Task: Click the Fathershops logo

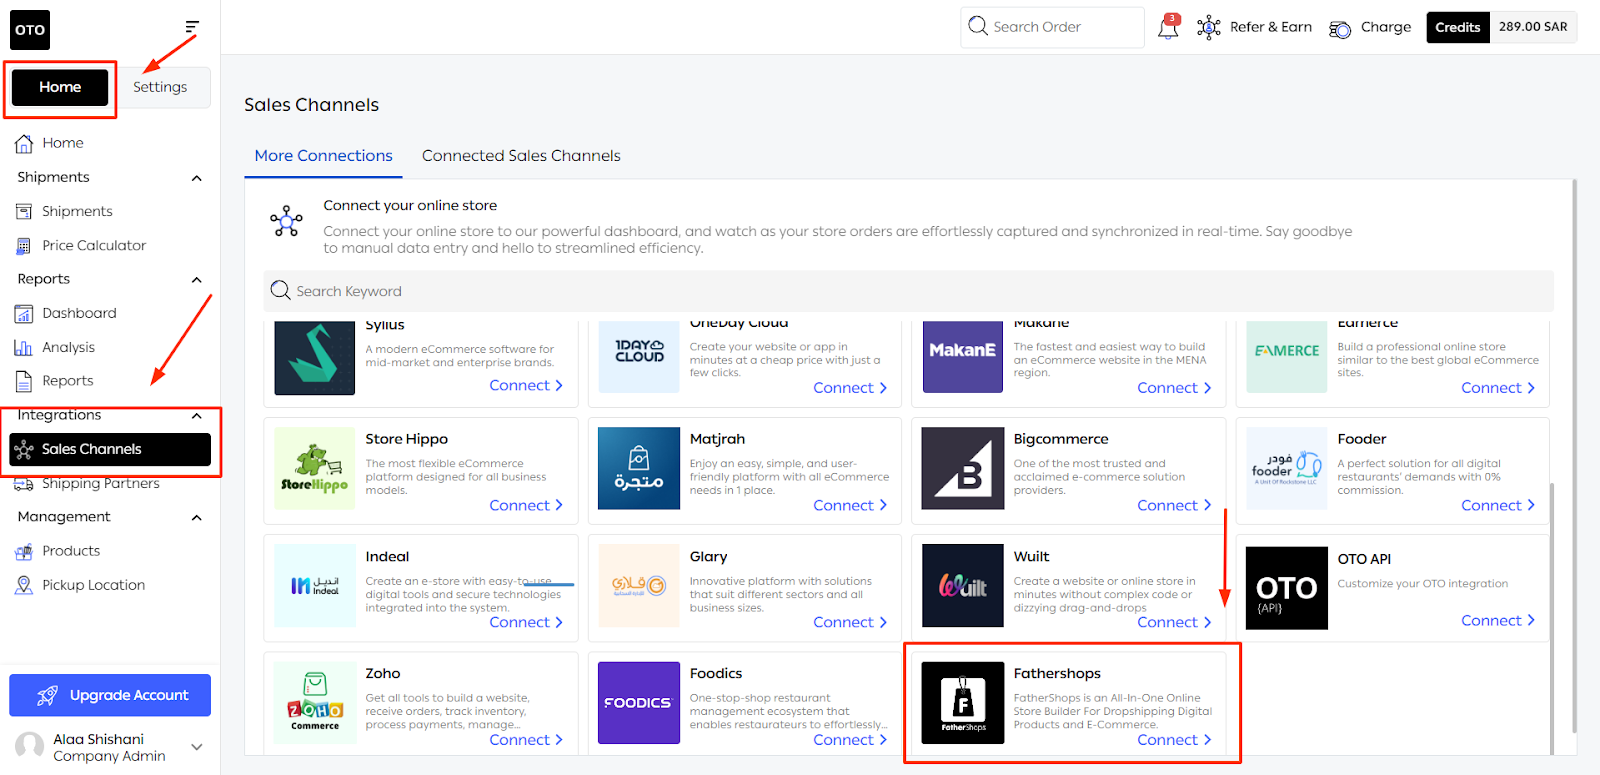Action: pyautogui.click(x=963, y=703)
